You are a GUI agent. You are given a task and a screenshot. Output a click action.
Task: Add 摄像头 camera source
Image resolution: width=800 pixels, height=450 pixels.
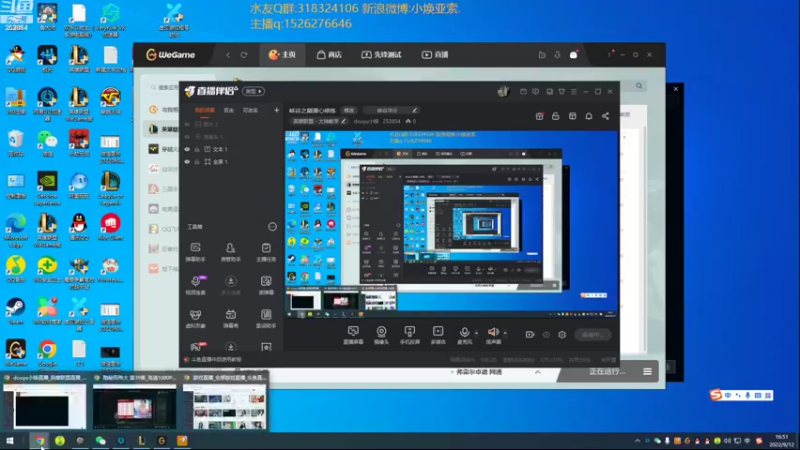(381, 335)
